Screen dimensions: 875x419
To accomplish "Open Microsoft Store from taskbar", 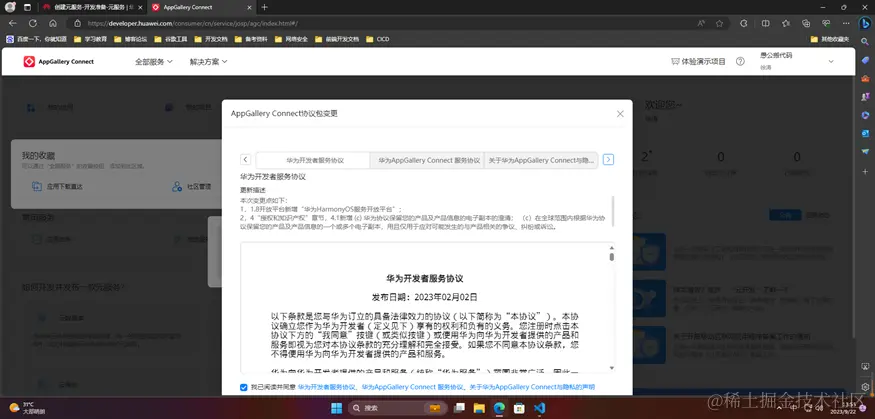I will click(519, 408).
